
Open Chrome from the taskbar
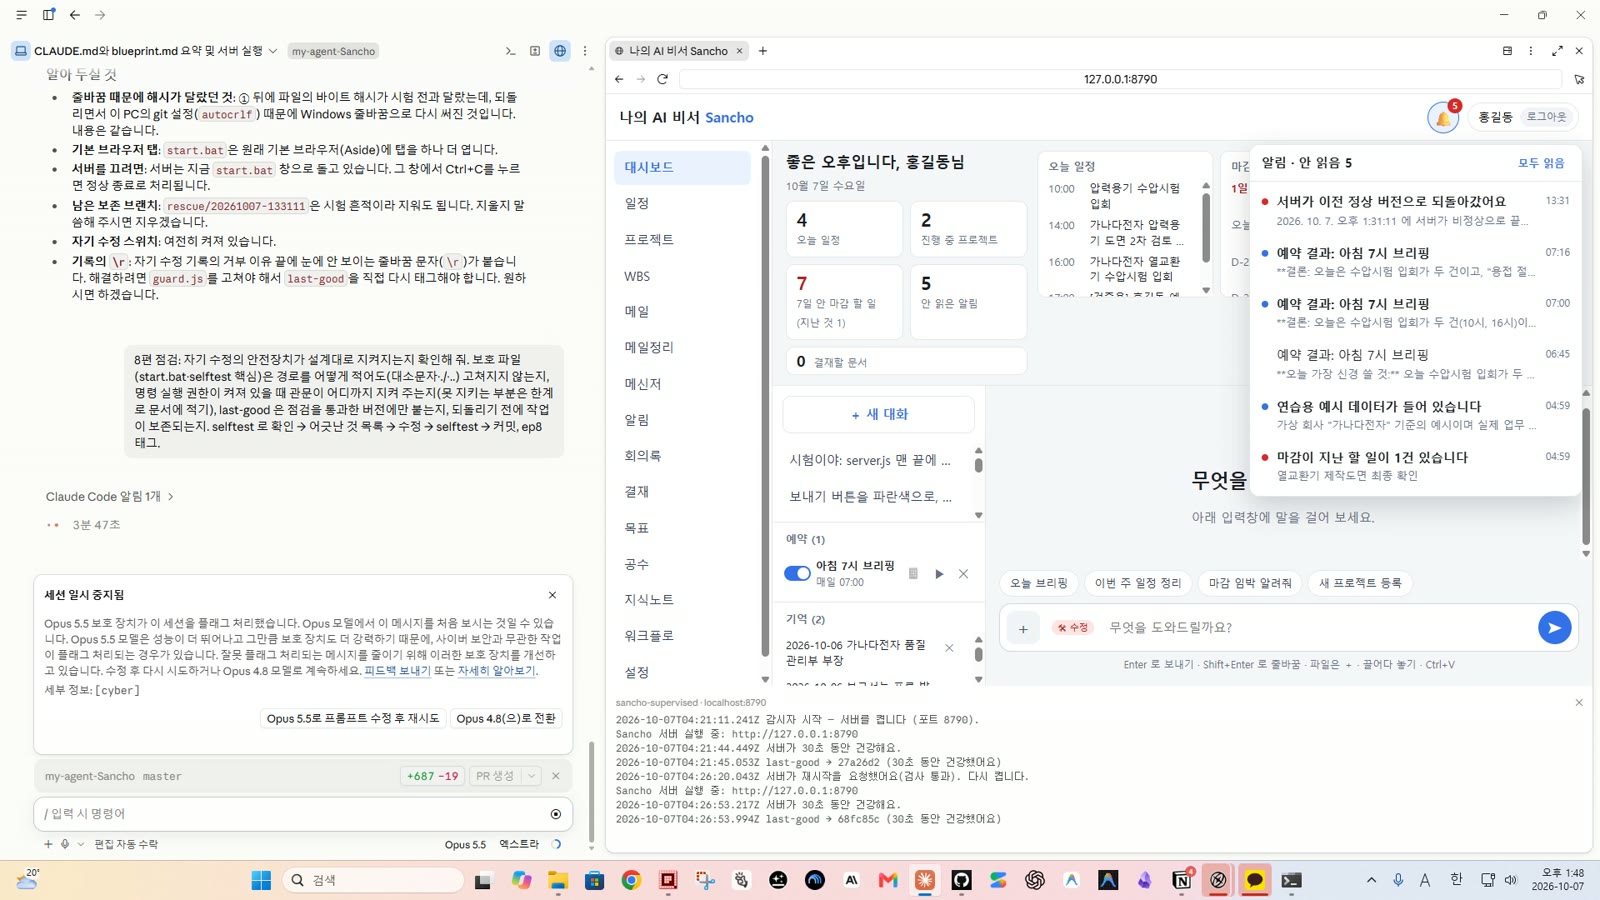[631, 880]
